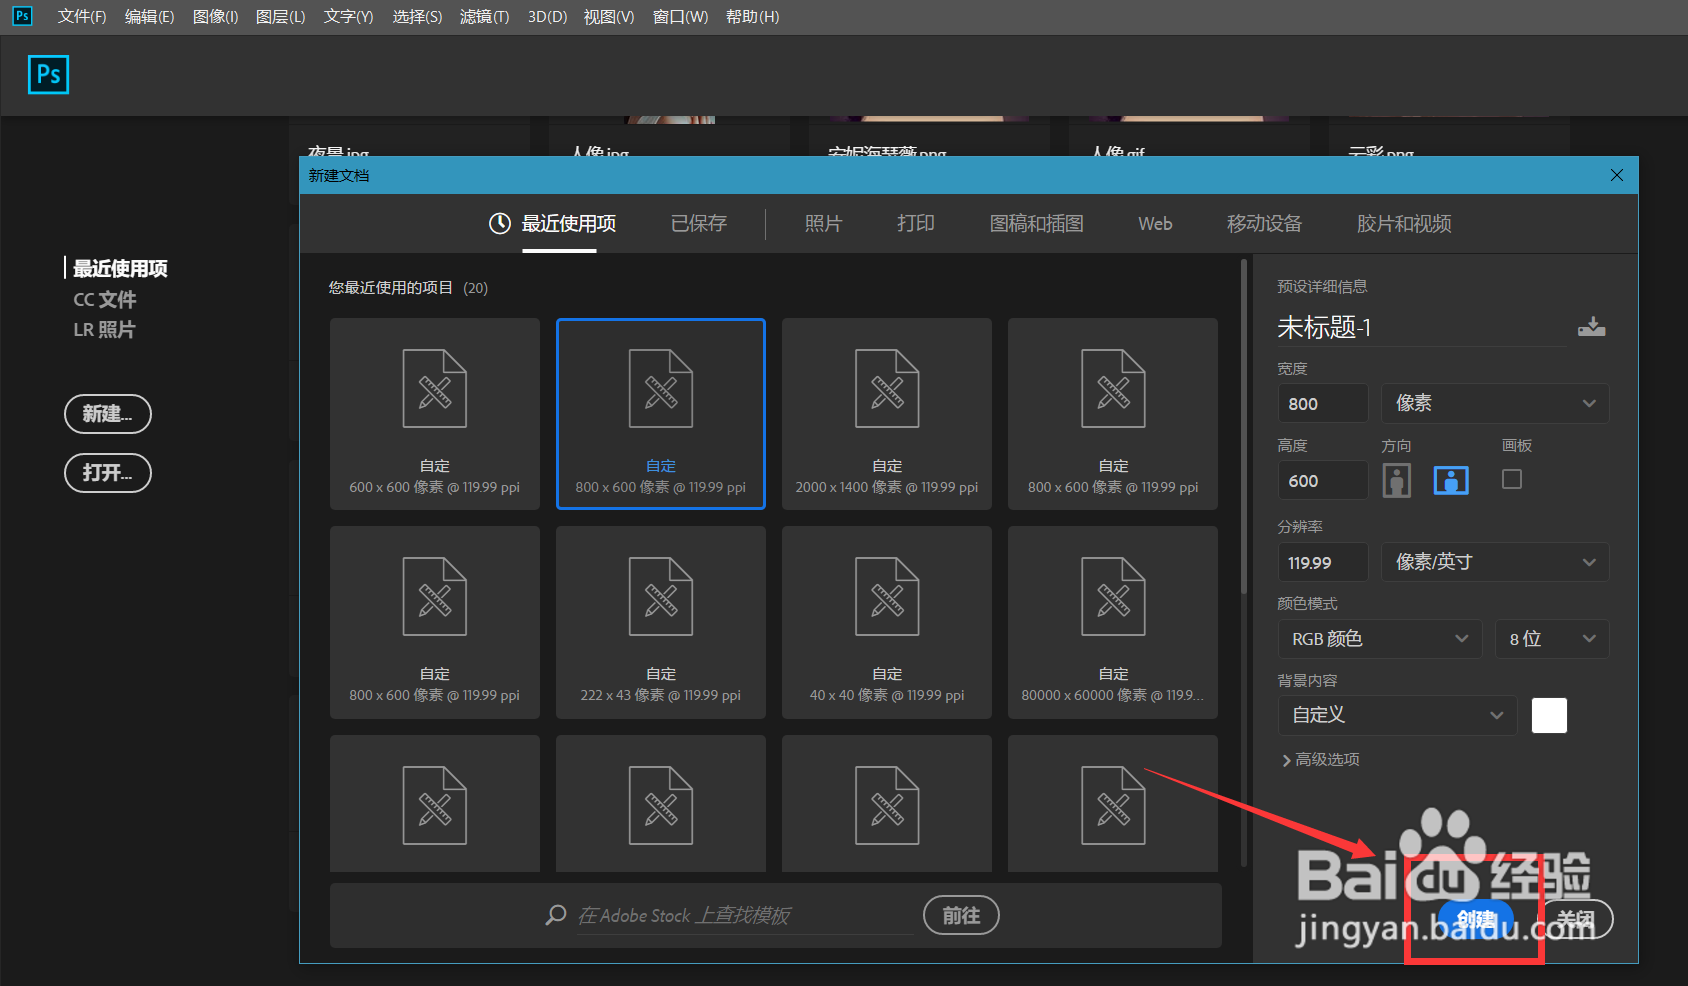Screen dimensions: 1688x986
Task: Switch to the 照片 tab
Action: (823, 224)
